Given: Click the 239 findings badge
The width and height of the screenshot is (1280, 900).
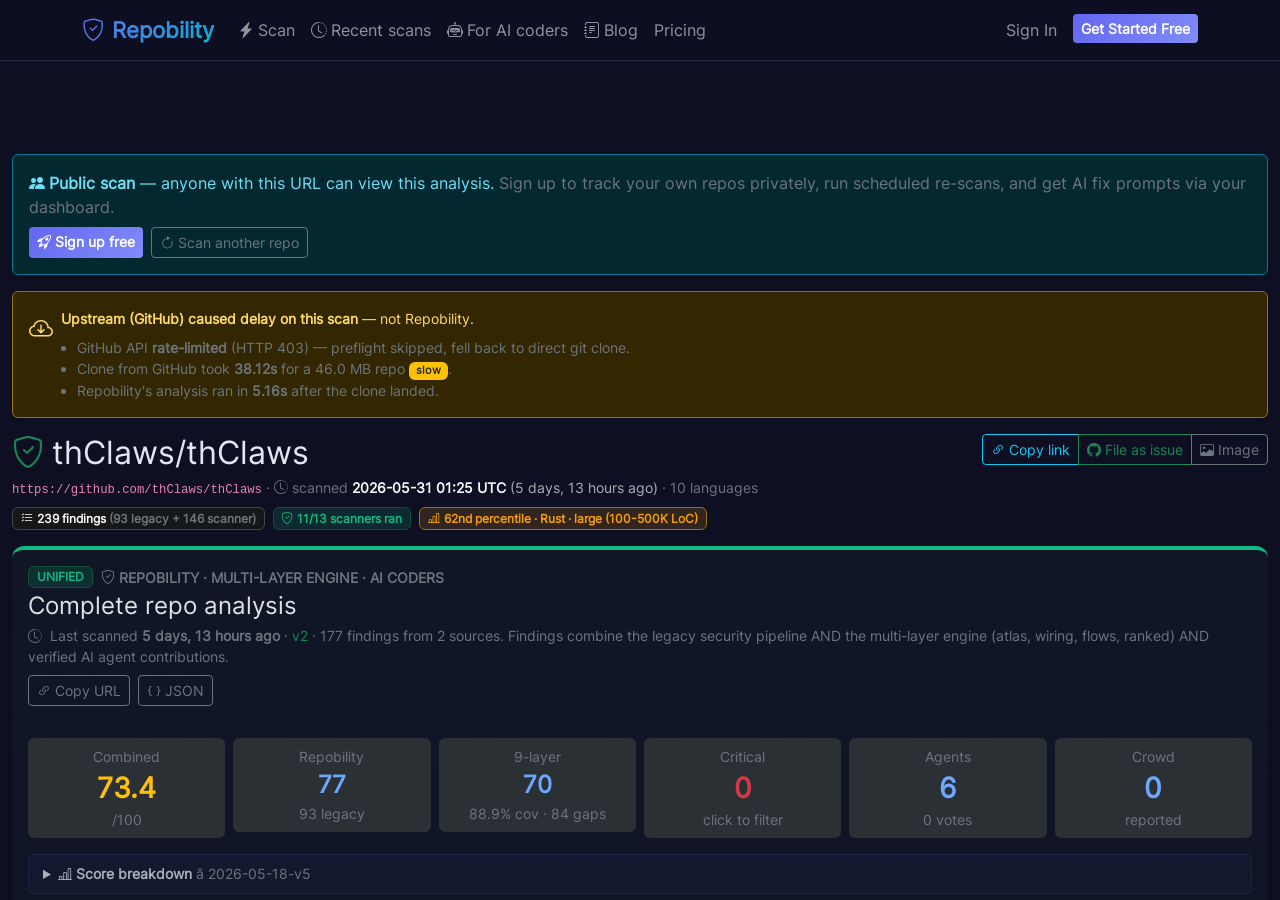Looking at the screenshot, I should (138, 518).
